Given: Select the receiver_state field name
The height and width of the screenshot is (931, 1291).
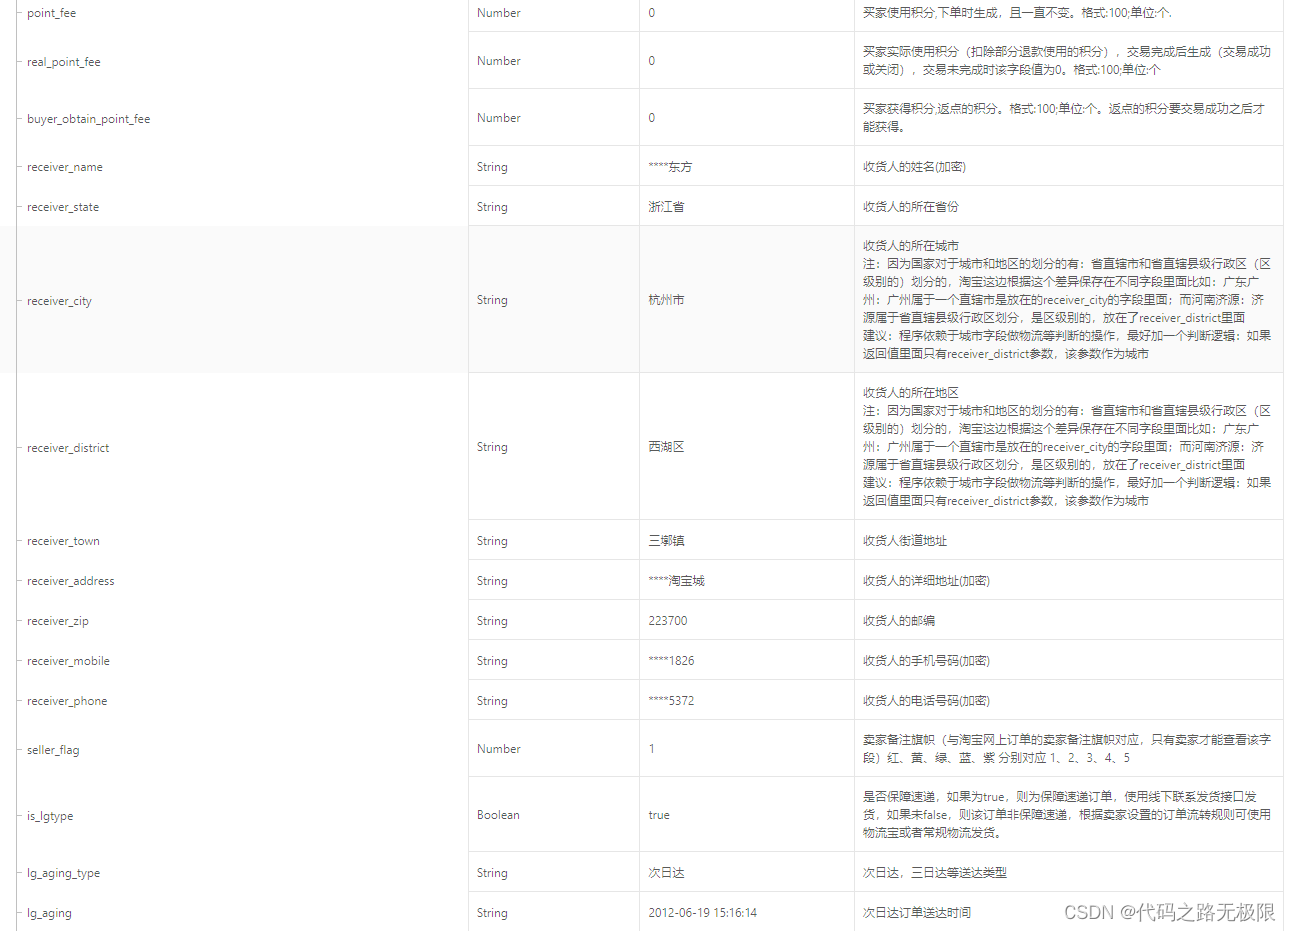Looking at the screenshot, I should tap(63, 207).
